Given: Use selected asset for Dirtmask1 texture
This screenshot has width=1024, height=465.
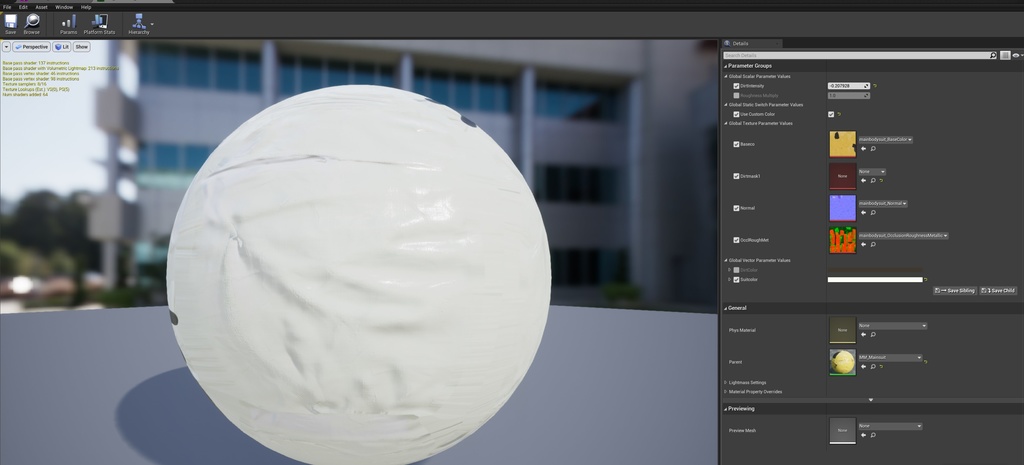Looking at the screenshot, I should 863,181.
